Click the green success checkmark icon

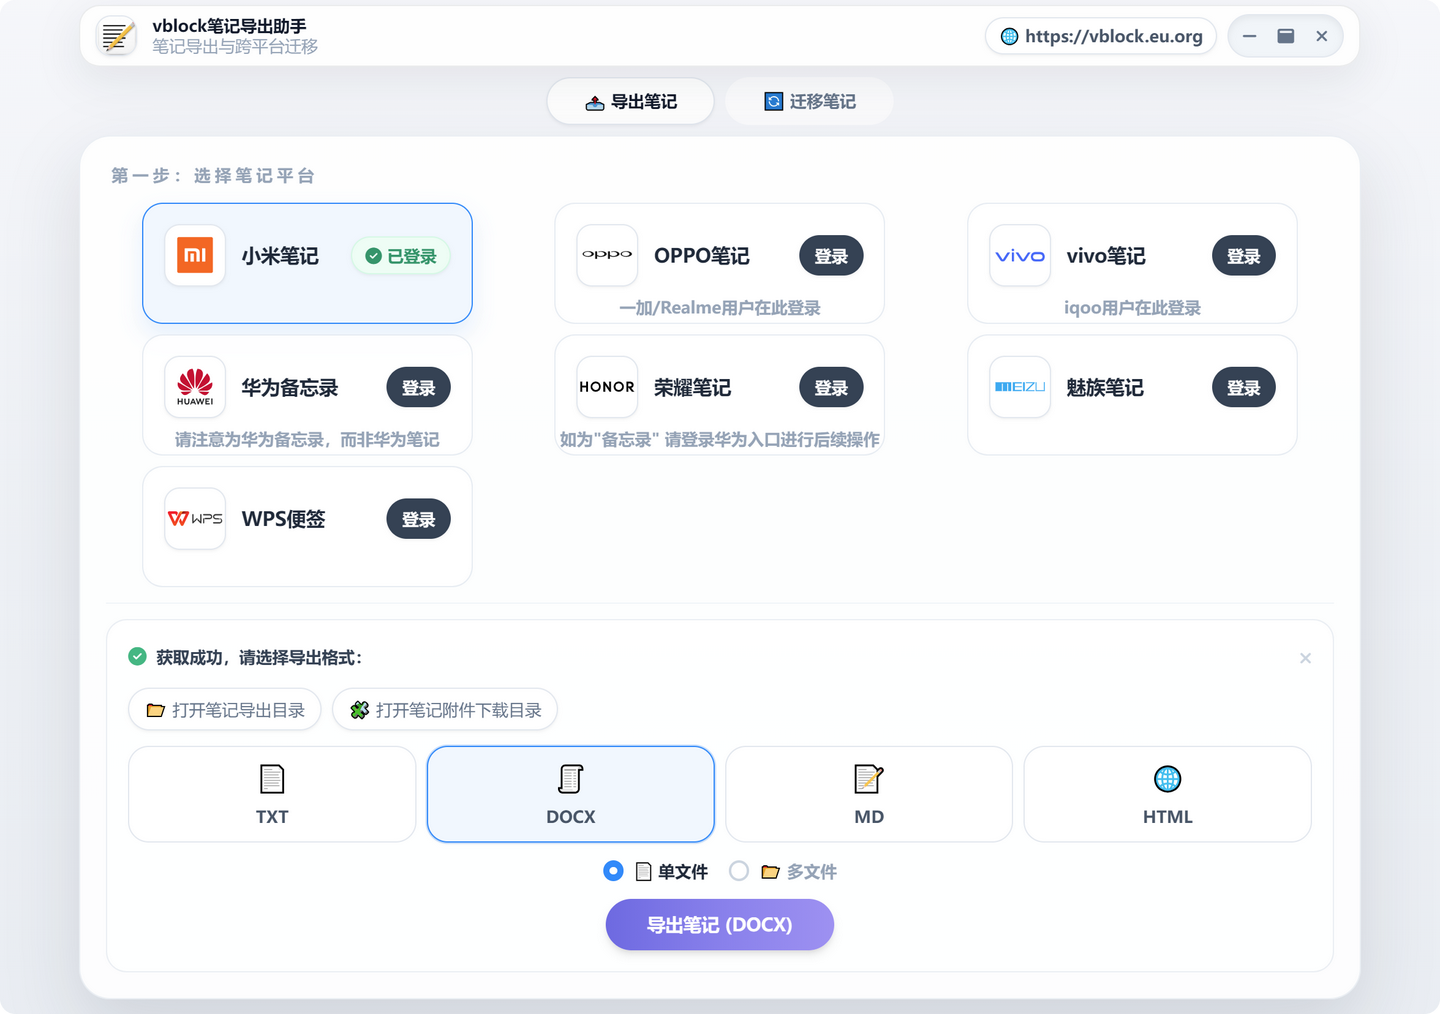point(138,657)
